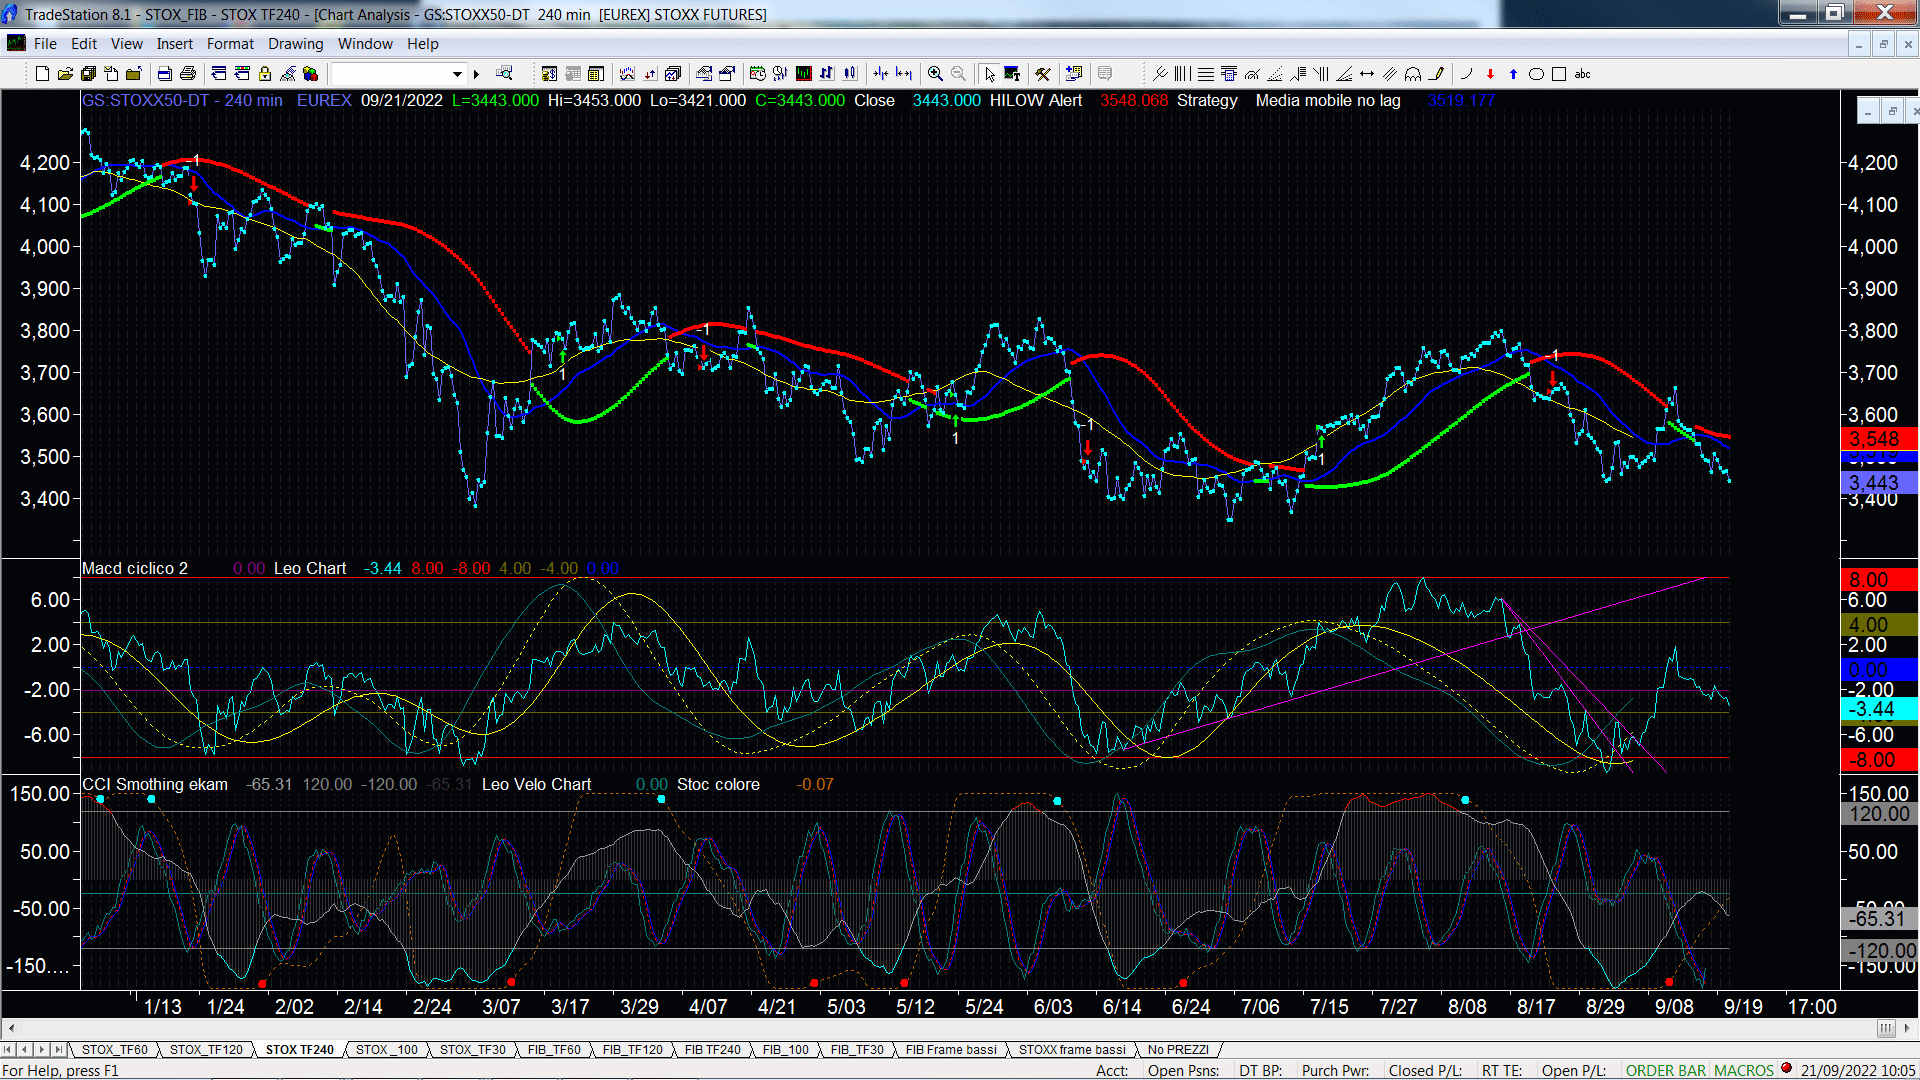Click the Print icon in toolbar
Image resolution: width=1920 pixels, height=1080 pixels.
(187, 74)
